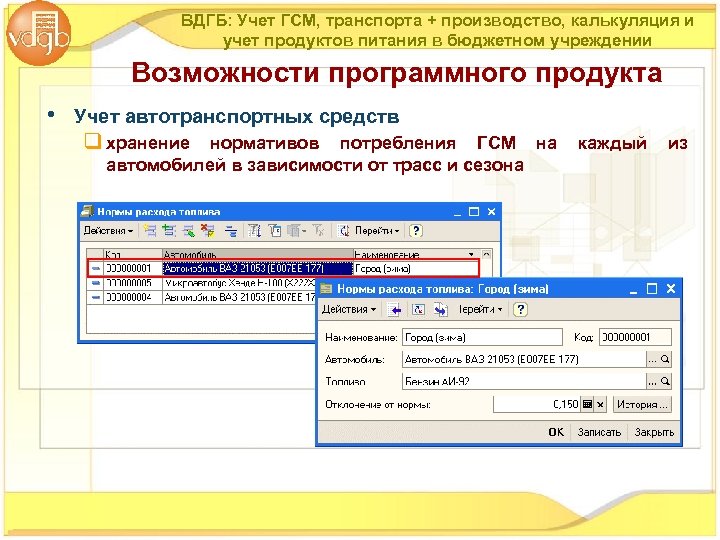
Task: Open Перейти menu in the fuel norms list window
Action: [377, 231]
